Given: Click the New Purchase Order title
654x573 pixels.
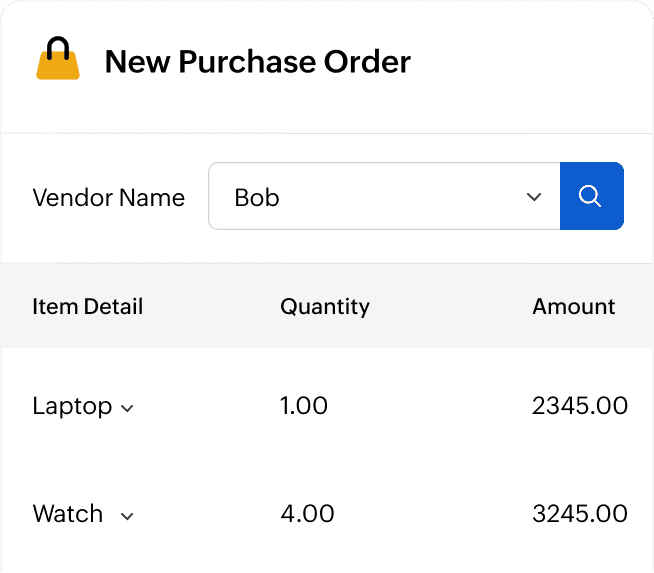Looking at the screenshot, I should [258, 62].
